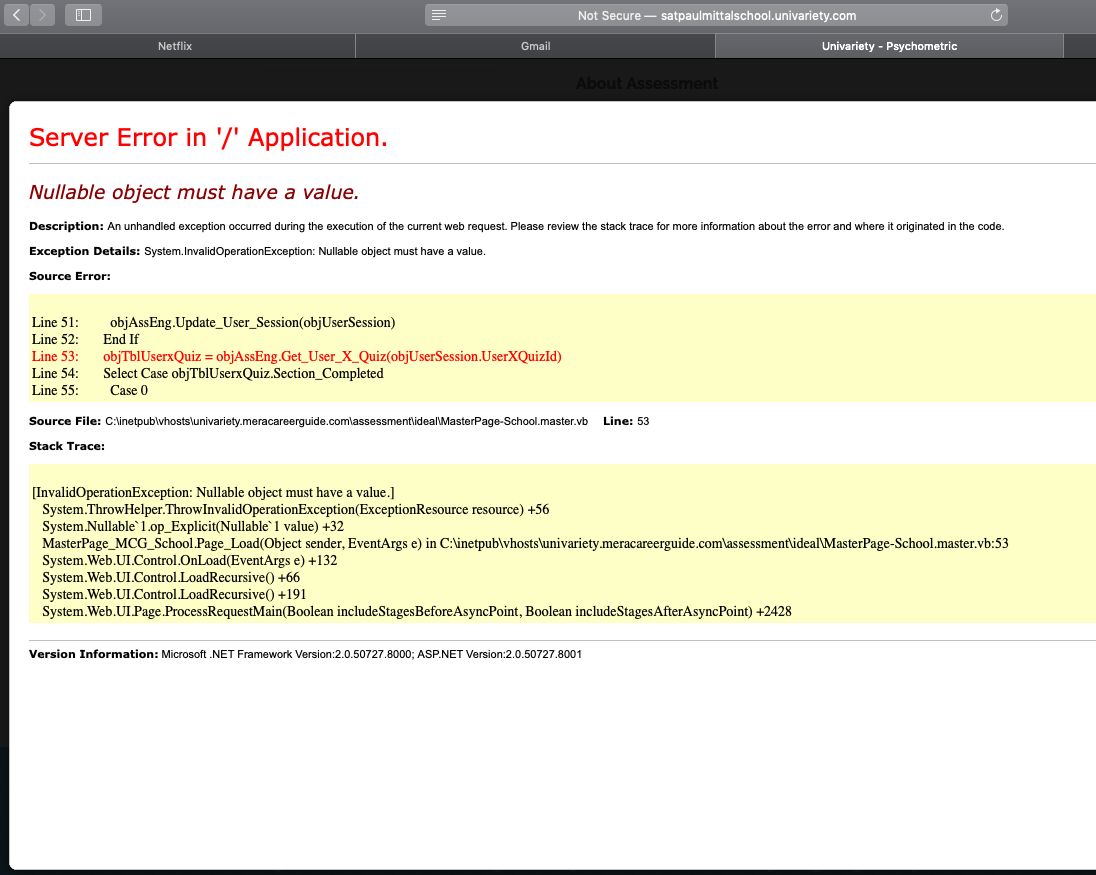Toggle the Safari sidebar button
The width and height of the screenshot is (1096, 875).
pos(83,15)
